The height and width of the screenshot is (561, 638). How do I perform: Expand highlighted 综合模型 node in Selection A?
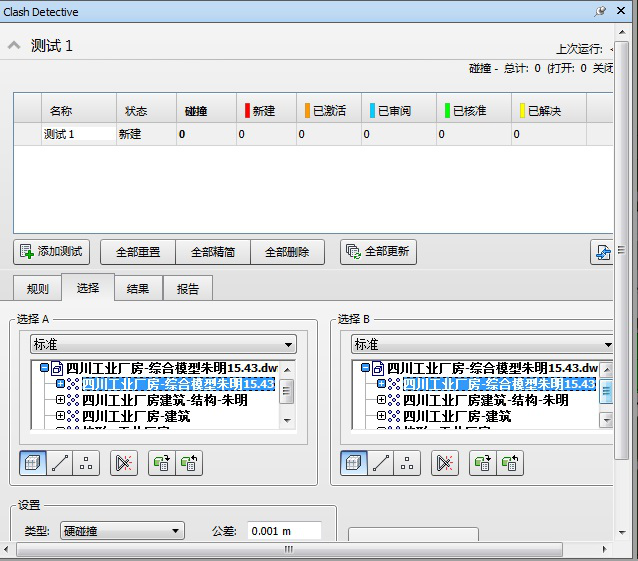(x=60, y=383)
